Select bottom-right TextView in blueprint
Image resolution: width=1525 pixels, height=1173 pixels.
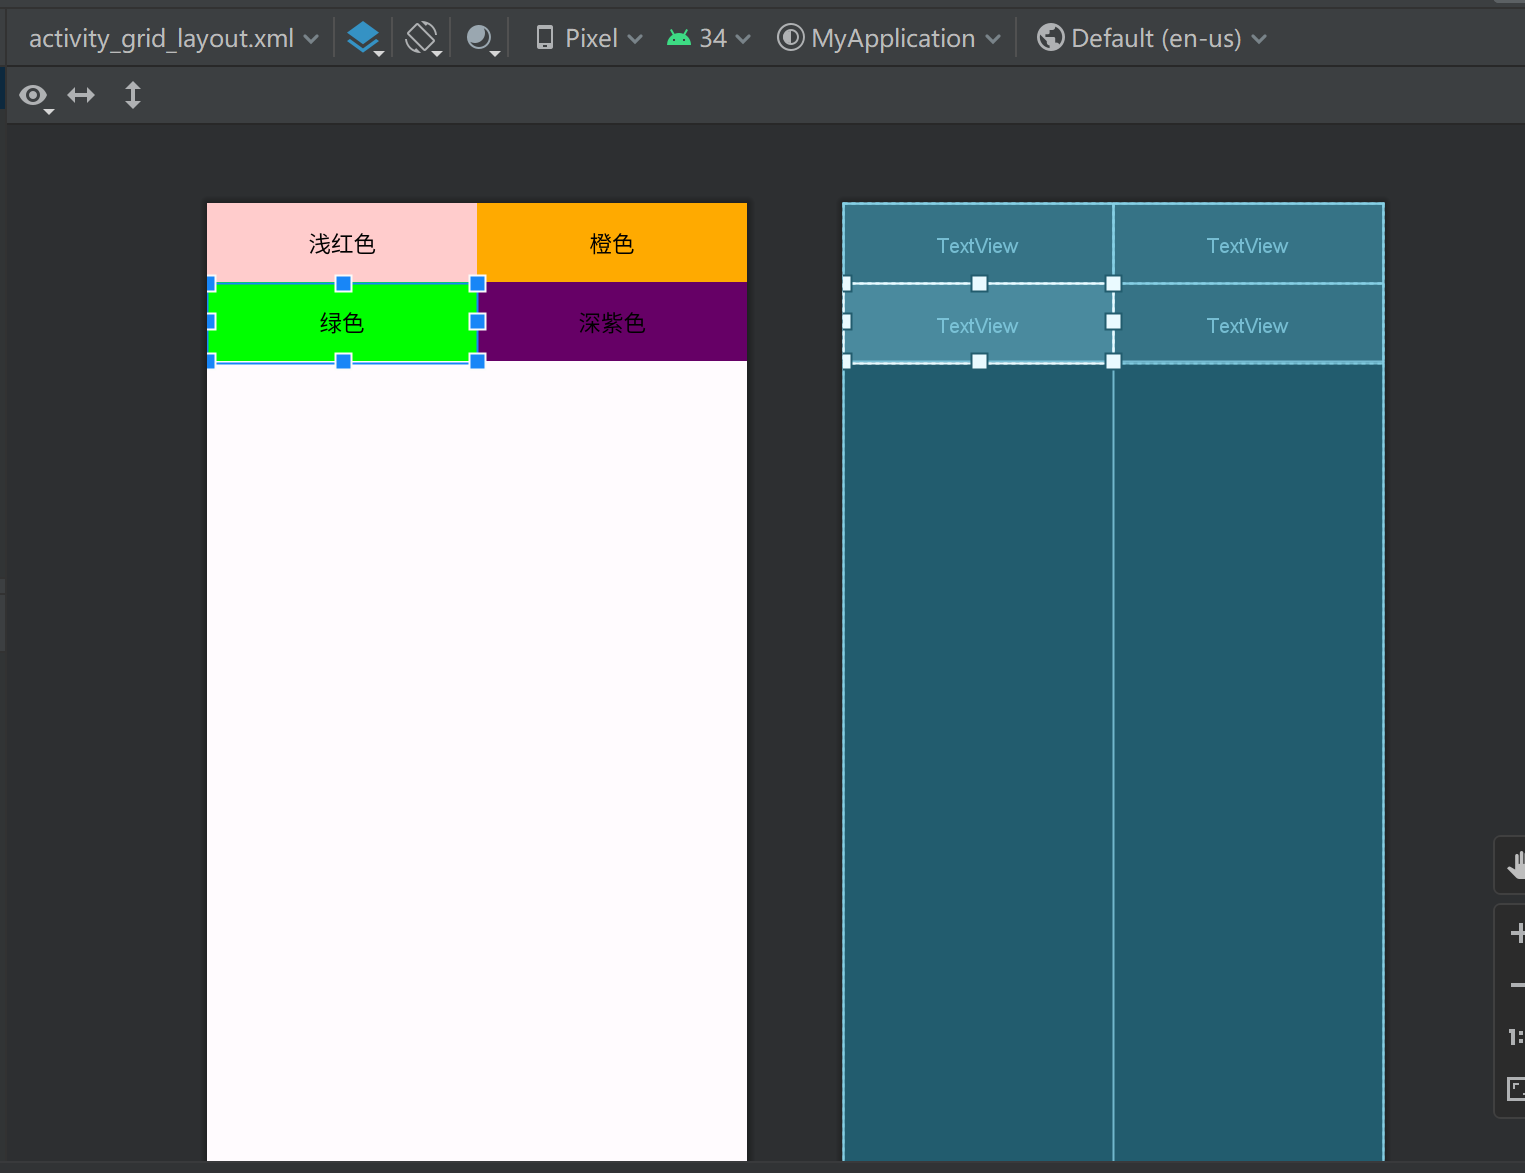[1248, 324]
